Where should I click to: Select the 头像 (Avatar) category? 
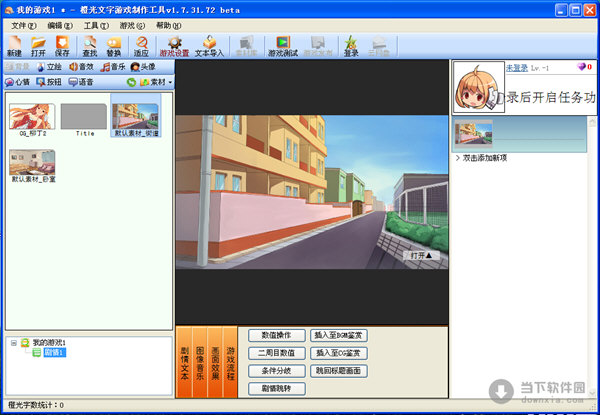143,67
